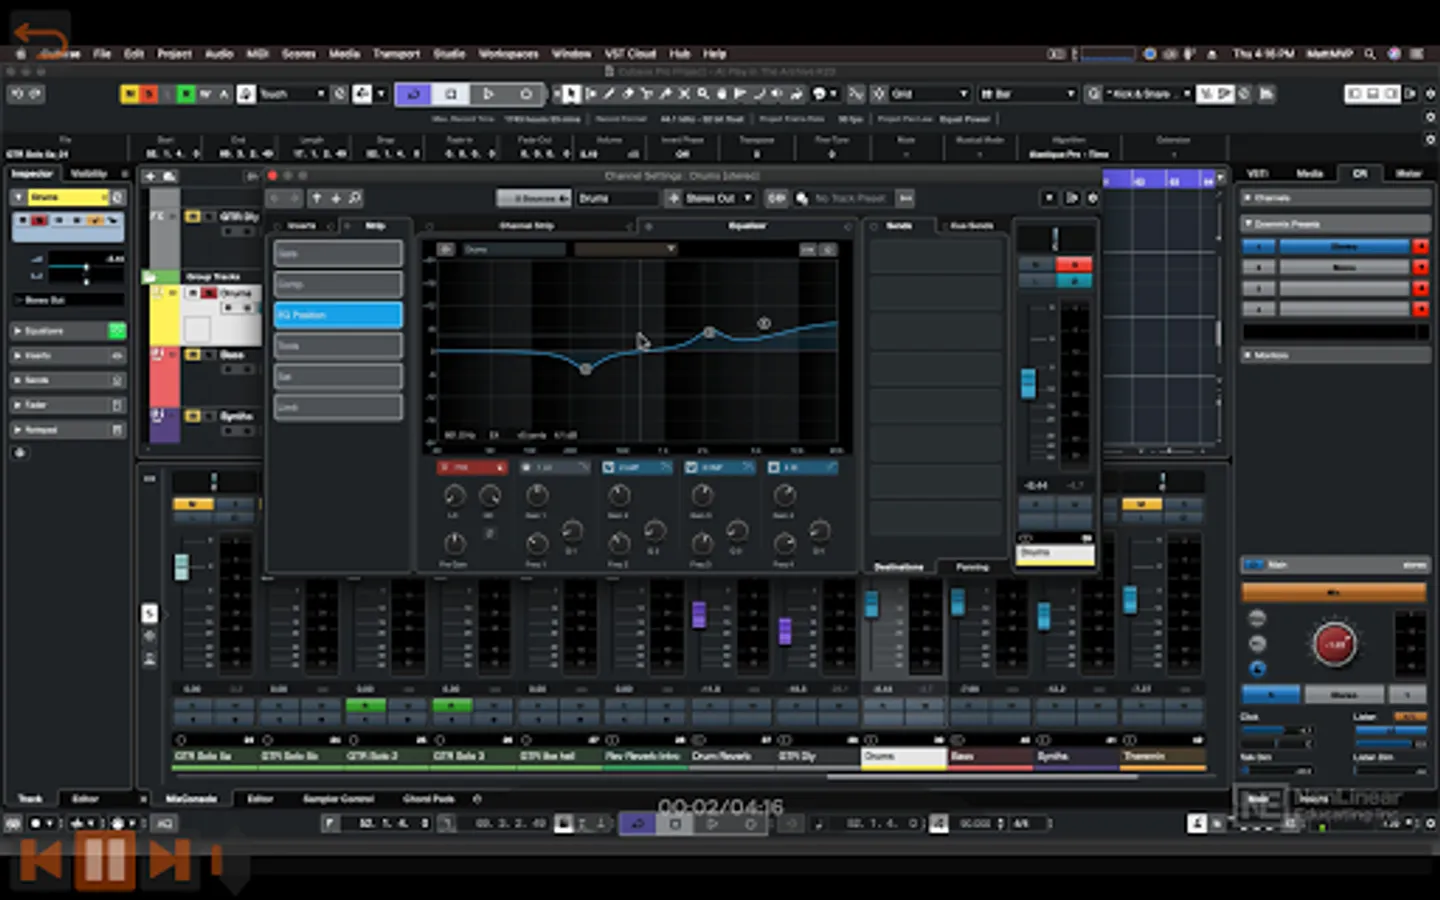Open the Spotlight search in menu bar
Screen dimensions: 1440x900
1369,54
